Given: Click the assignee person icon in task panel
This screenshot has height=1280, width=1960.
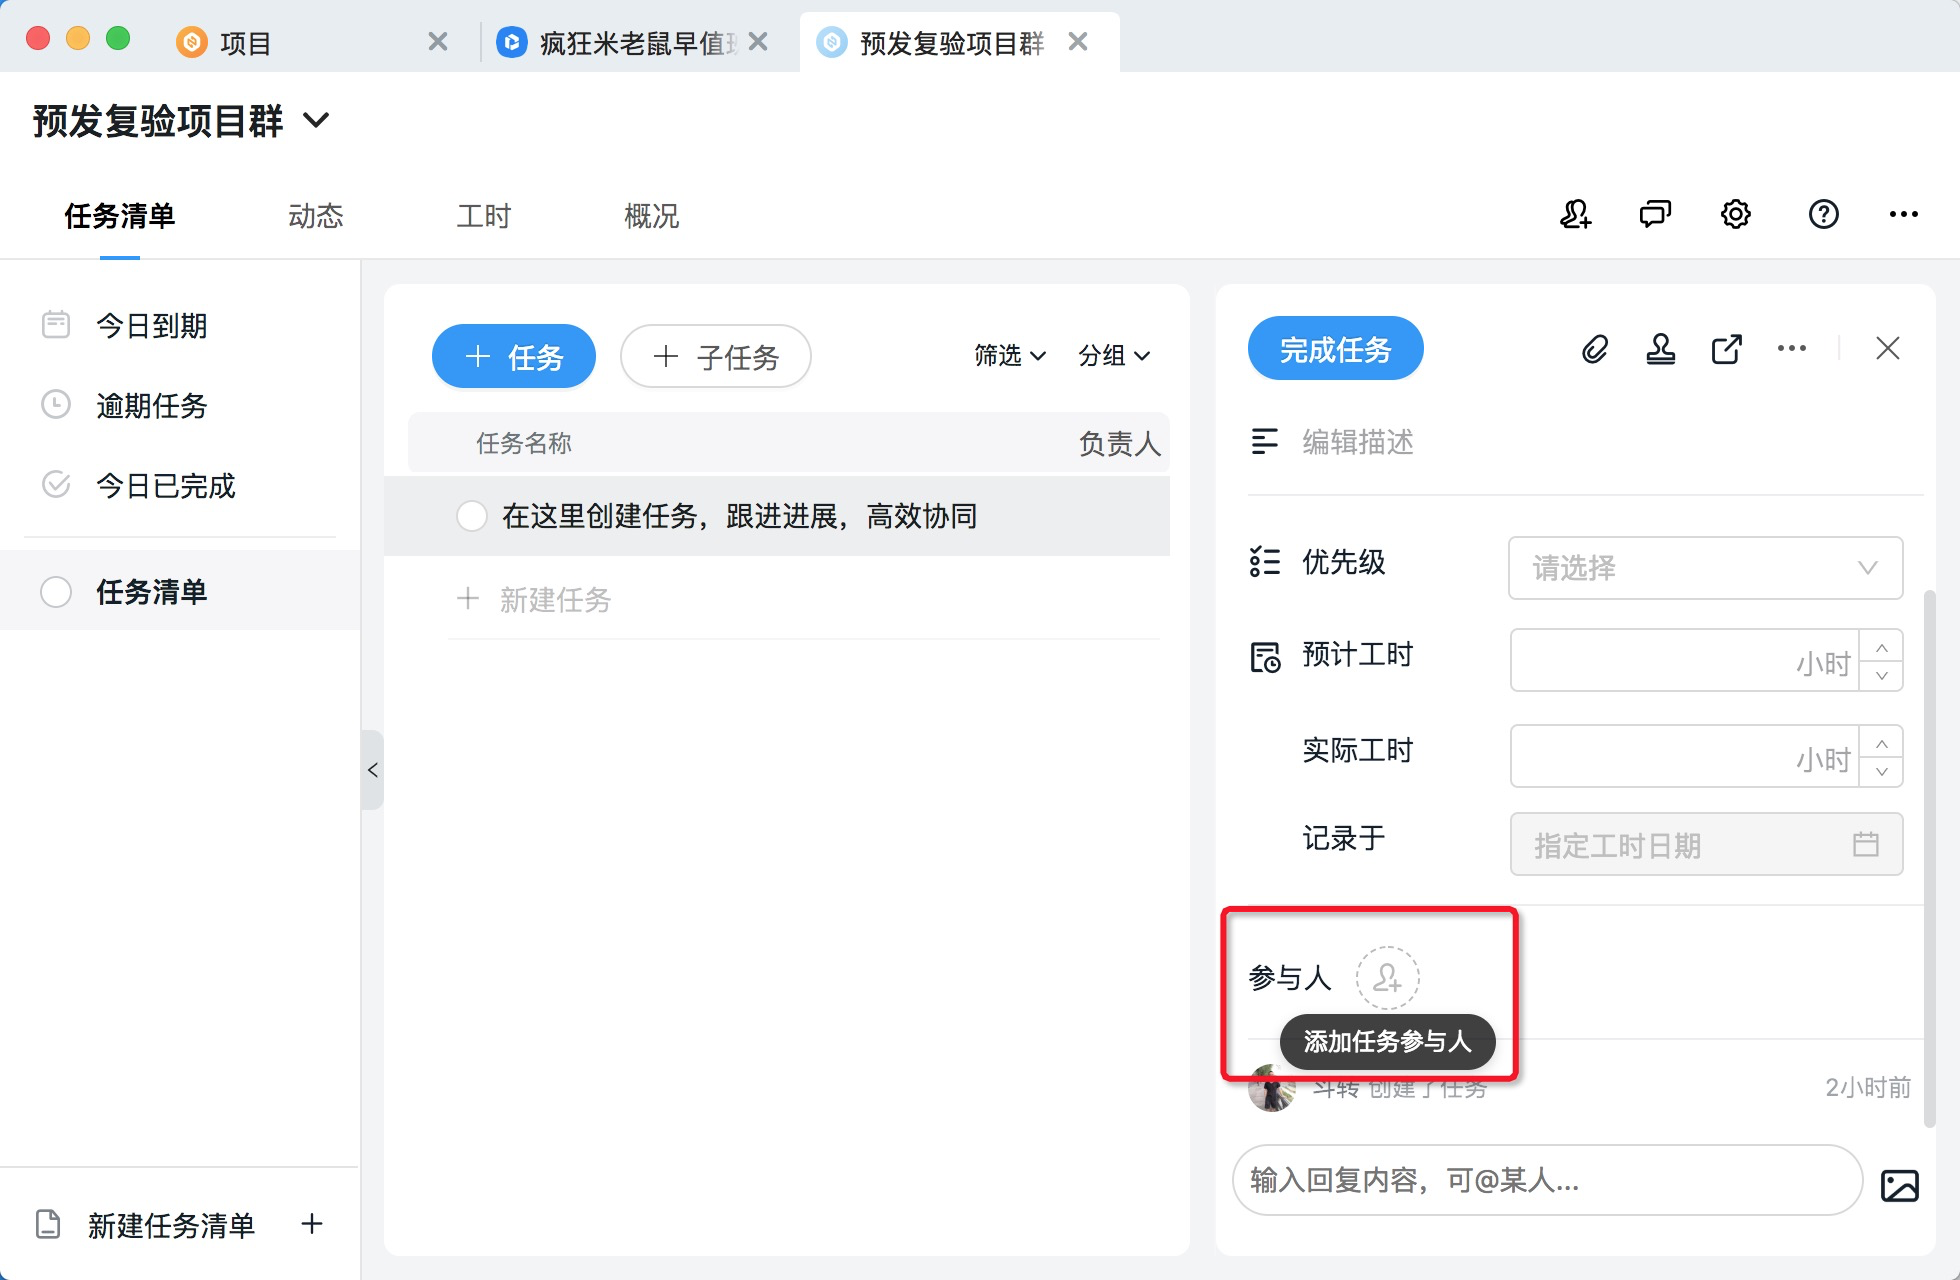Looking at the screenshot, I should (1660, 349).
